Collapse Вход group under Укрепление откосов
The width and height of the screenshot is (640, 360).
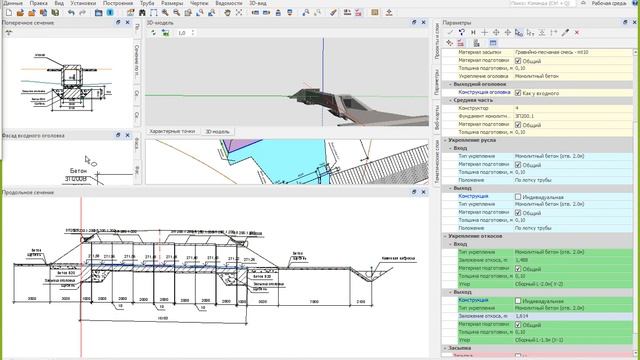(451, 244)
